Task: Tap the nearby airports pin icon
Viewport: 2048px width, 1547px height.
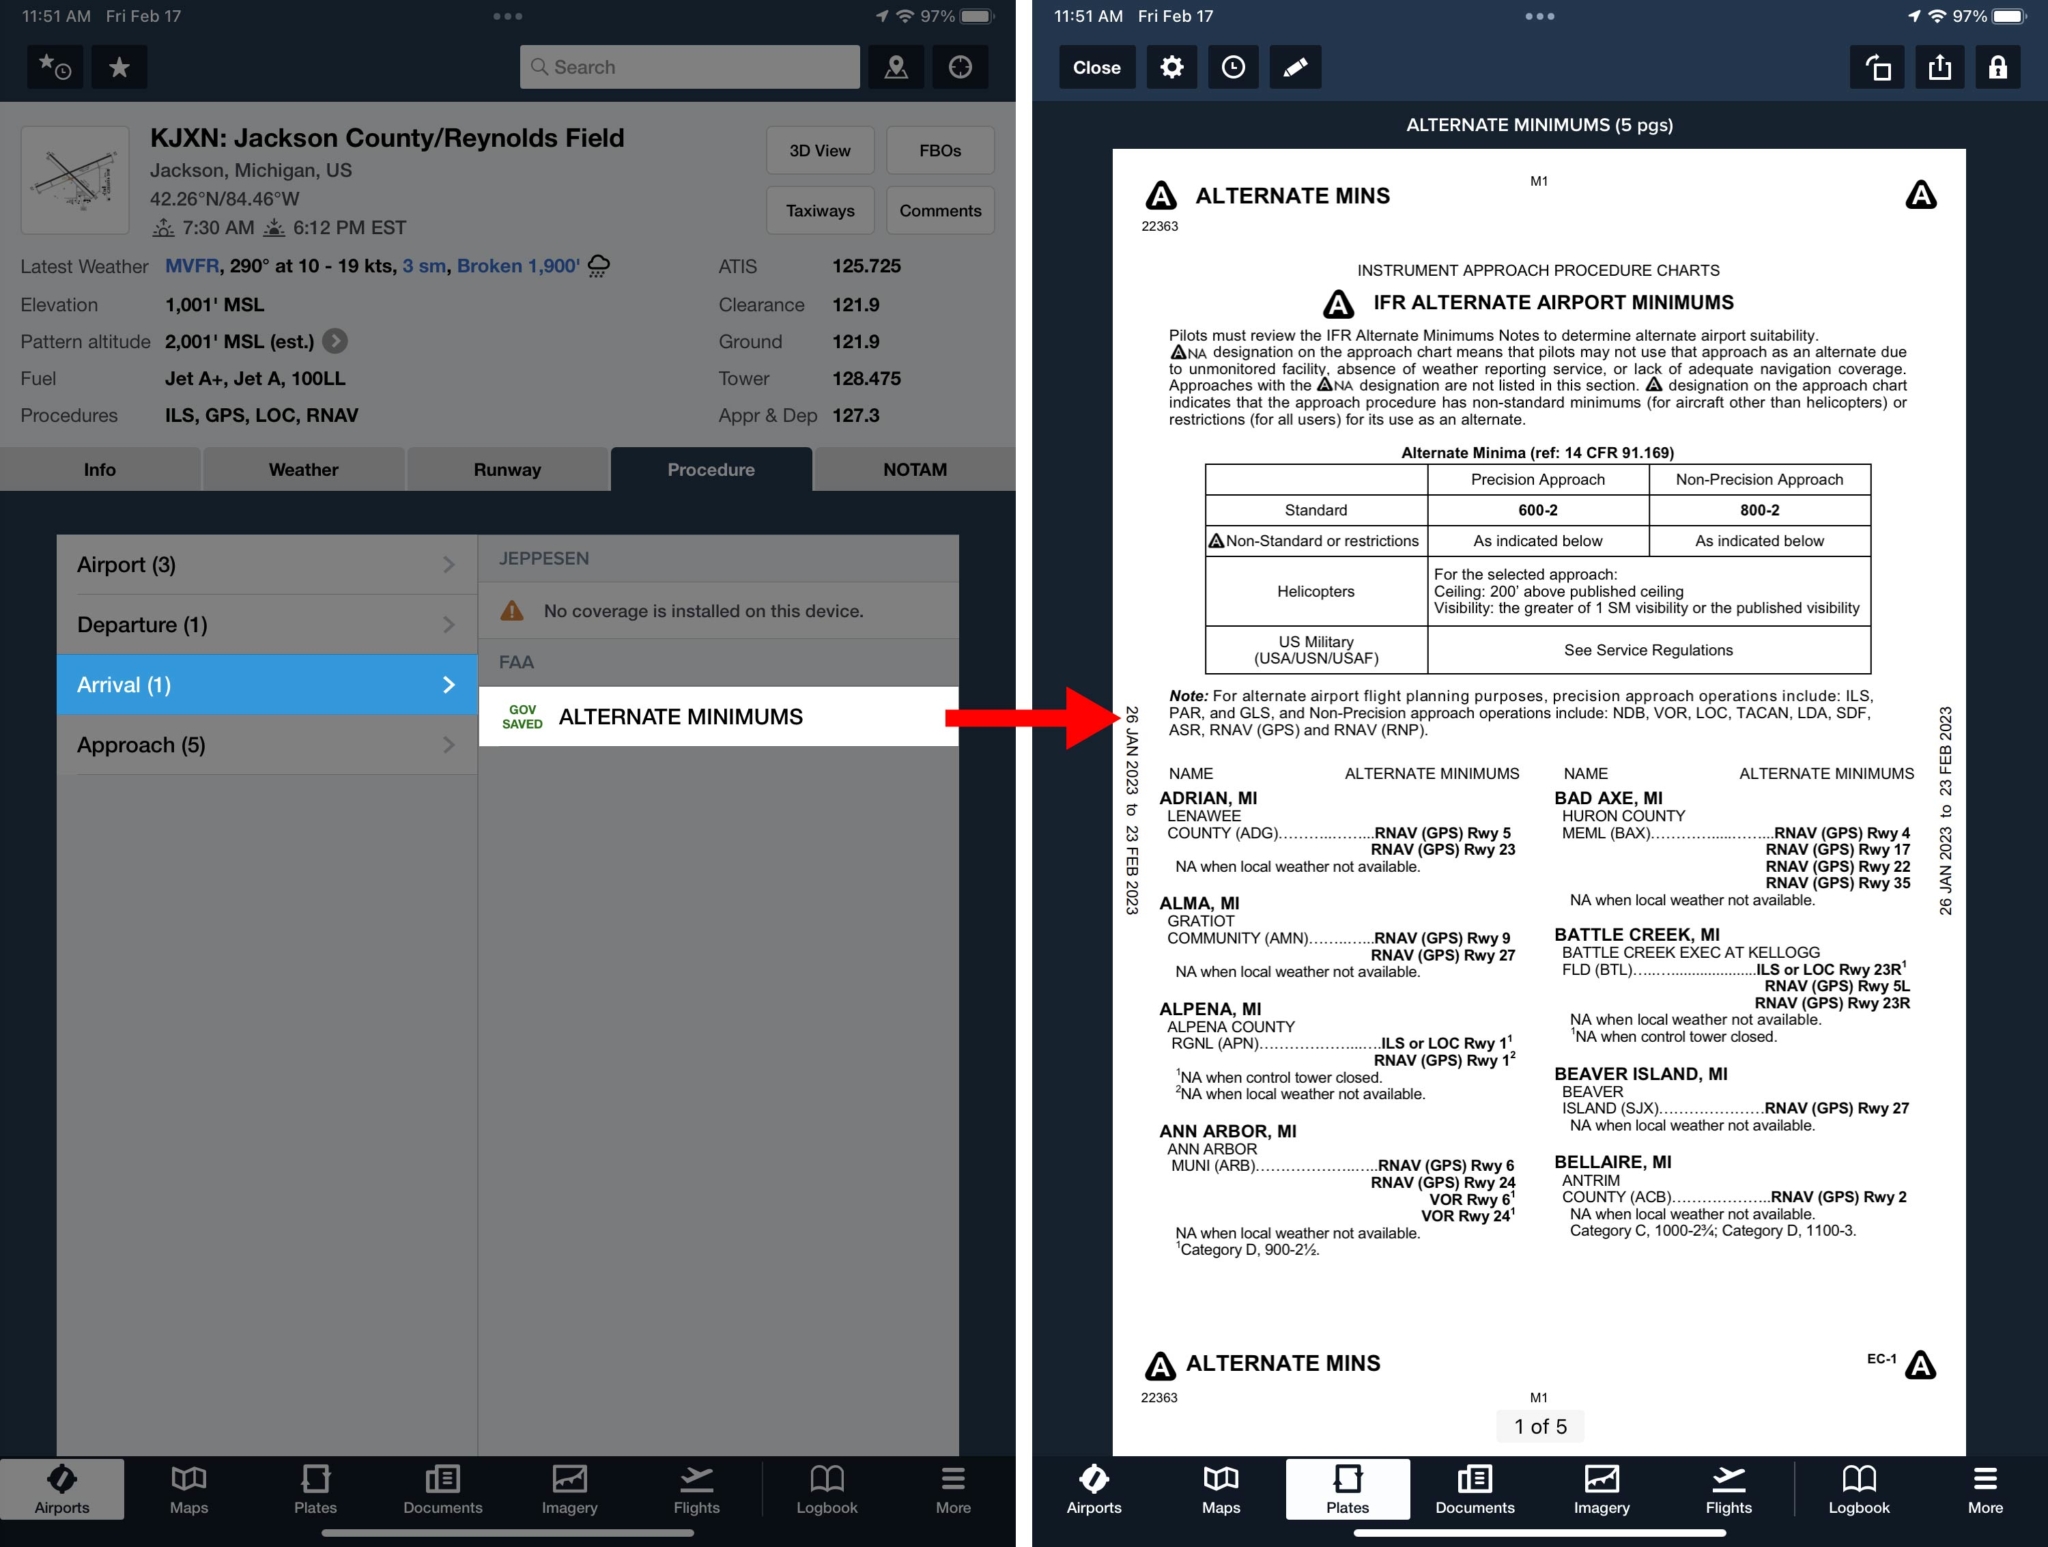Action: (896, 67)
